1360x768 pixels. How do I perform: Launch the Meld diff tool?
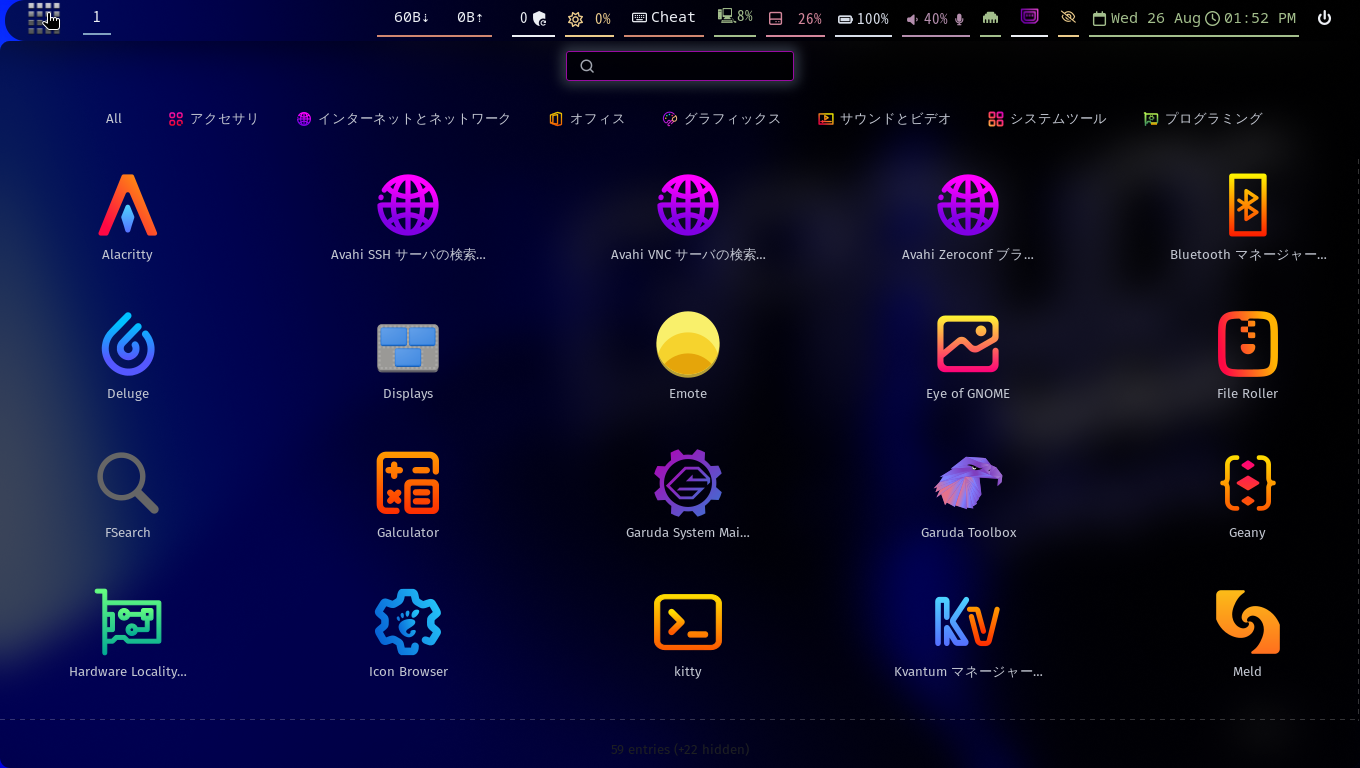pyautogui.click(x=1248, y=634)
